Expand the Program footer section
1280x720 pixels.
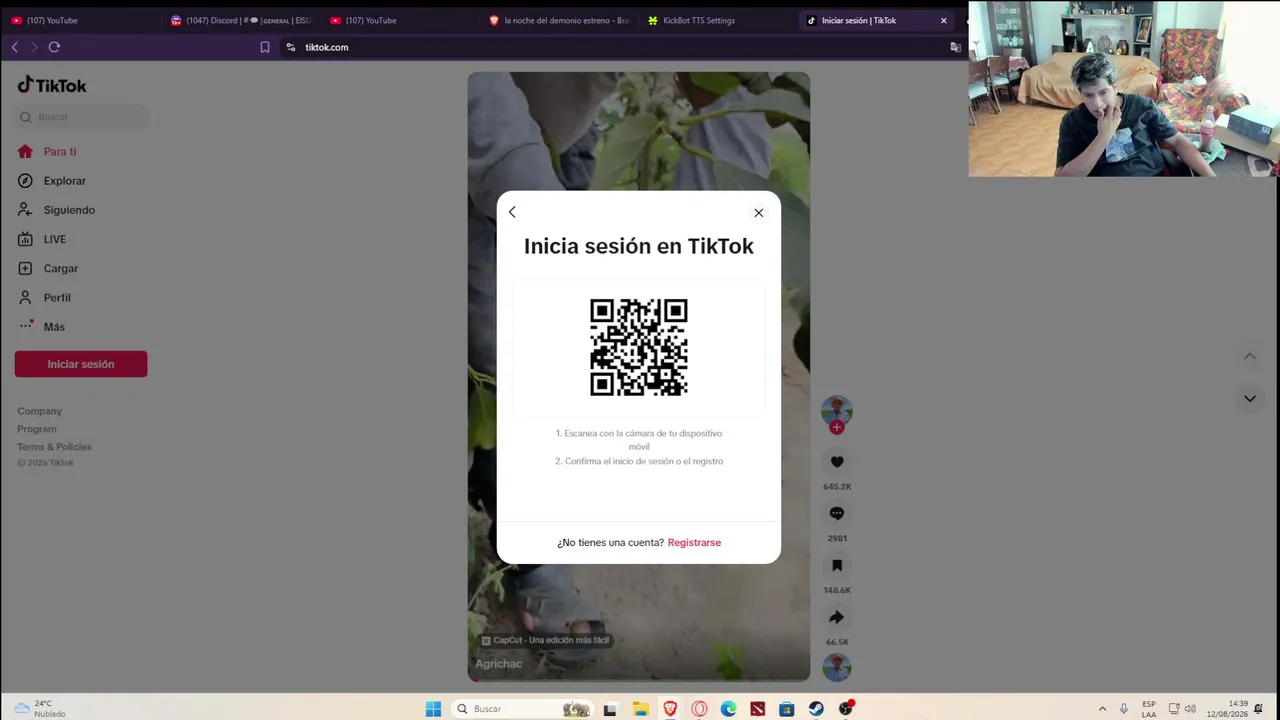(37, 429)
